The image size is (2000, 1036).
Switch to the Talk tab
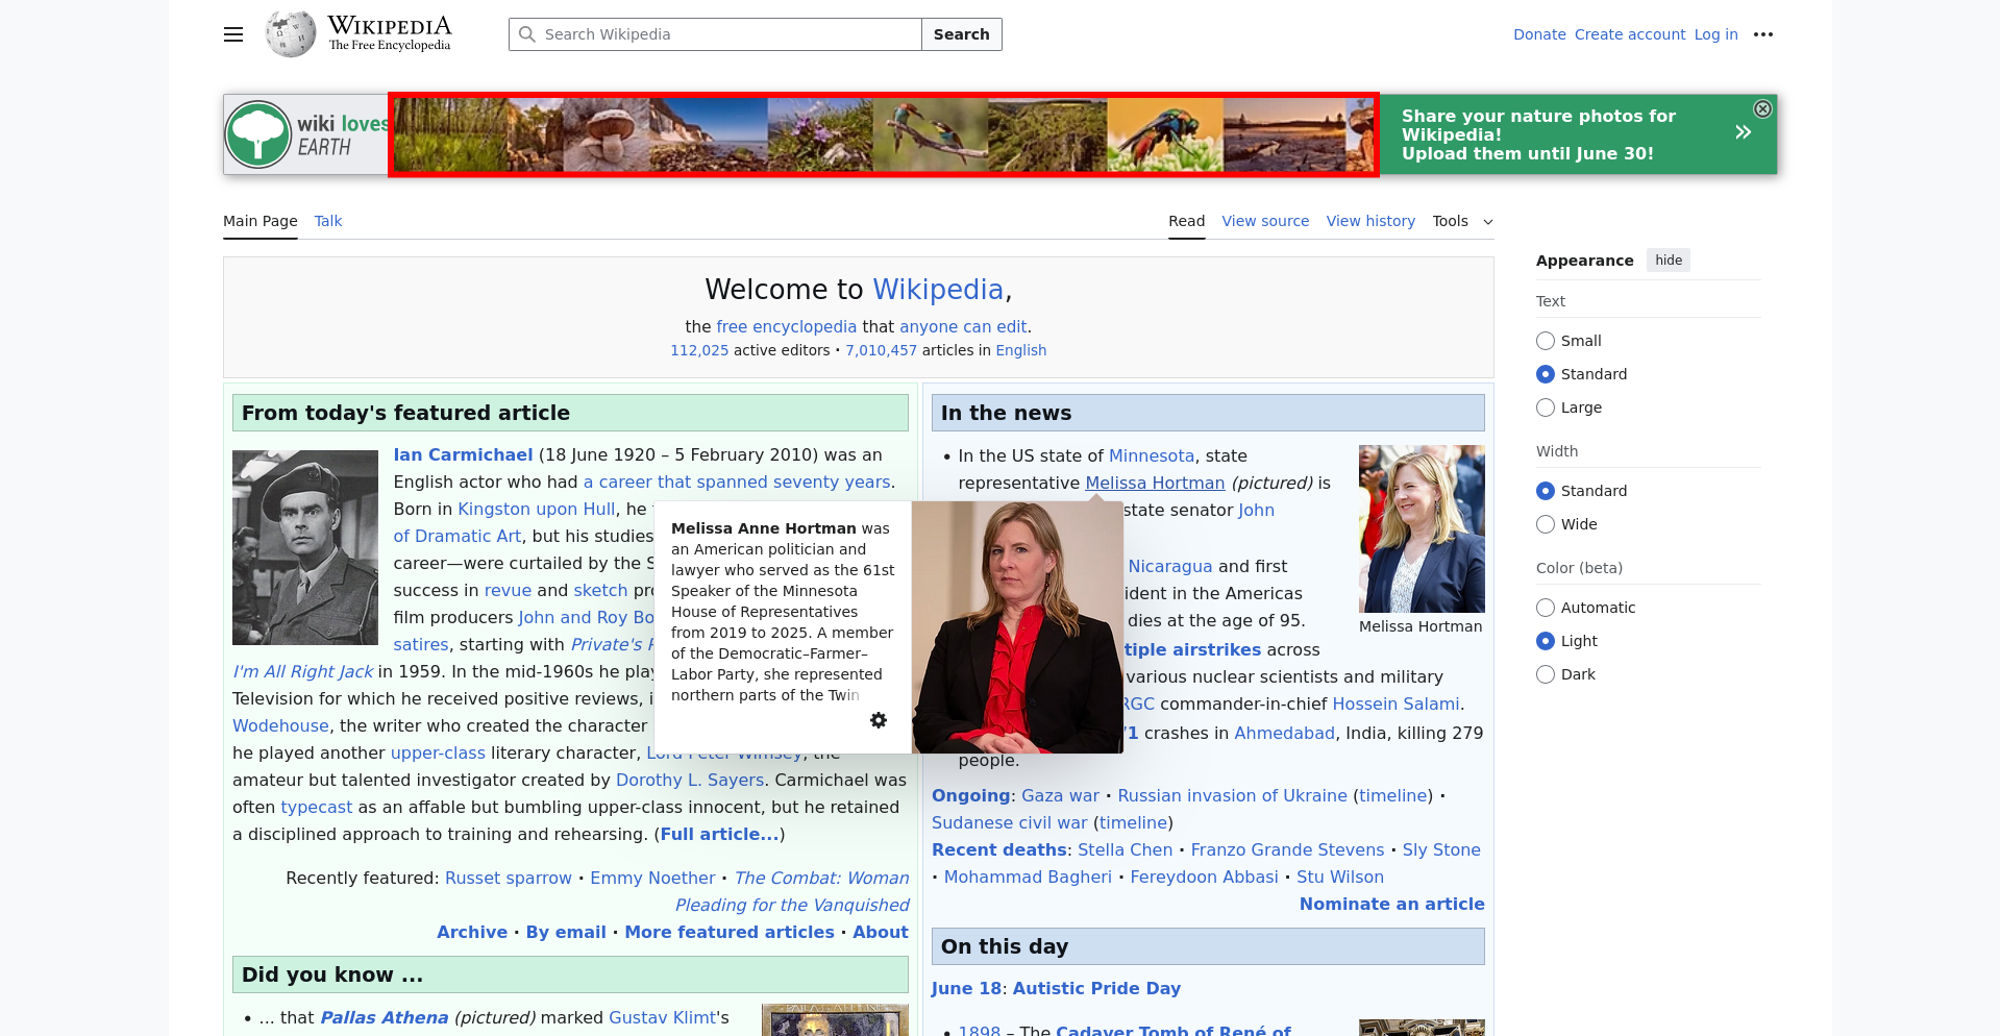328,221
